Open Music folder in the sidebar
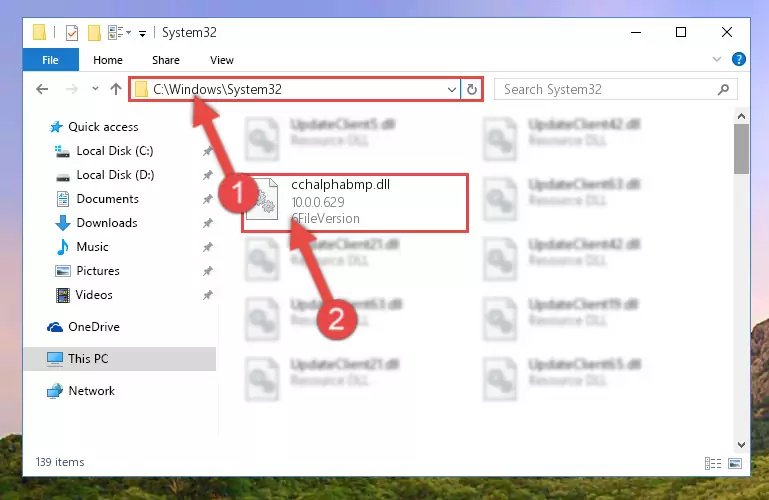 point(92,247)
